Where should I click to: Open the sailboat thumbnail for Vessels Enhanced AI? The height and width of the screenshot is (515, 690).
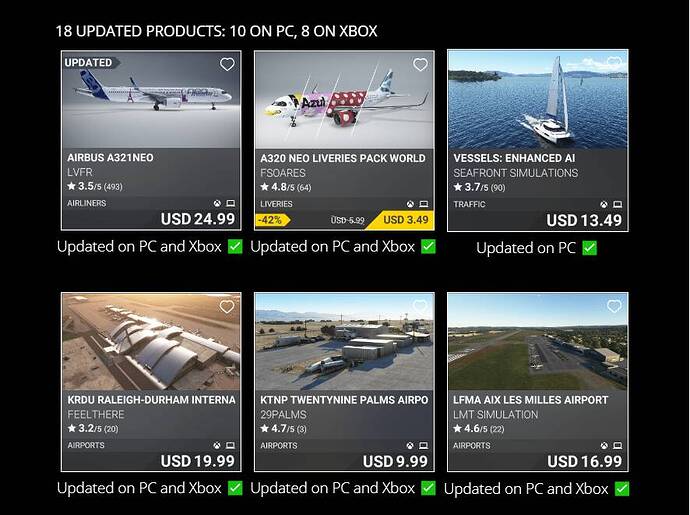pos(538,100)
